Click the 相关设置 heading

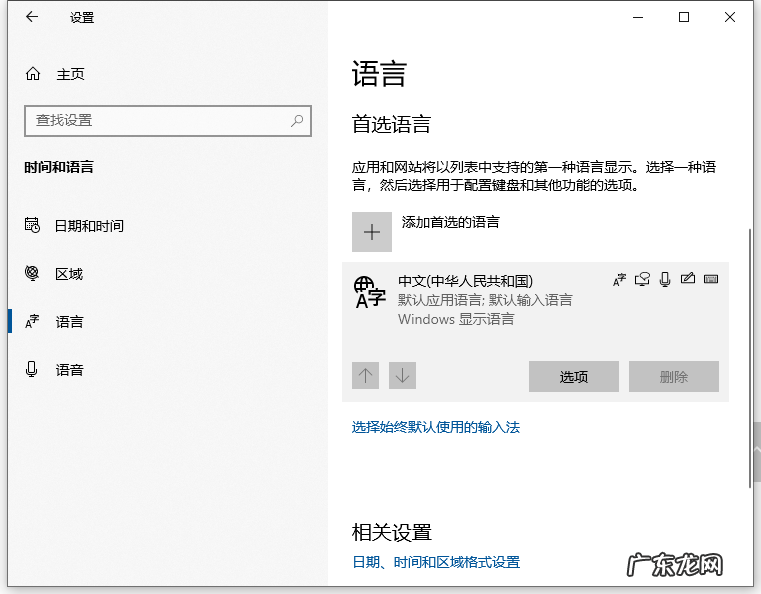coord(391,532)
